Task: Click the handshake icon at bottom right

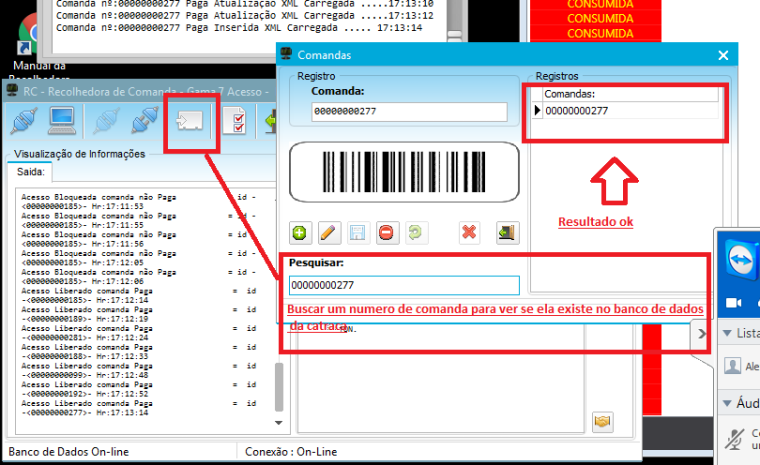Action: [x=602, y=421]
